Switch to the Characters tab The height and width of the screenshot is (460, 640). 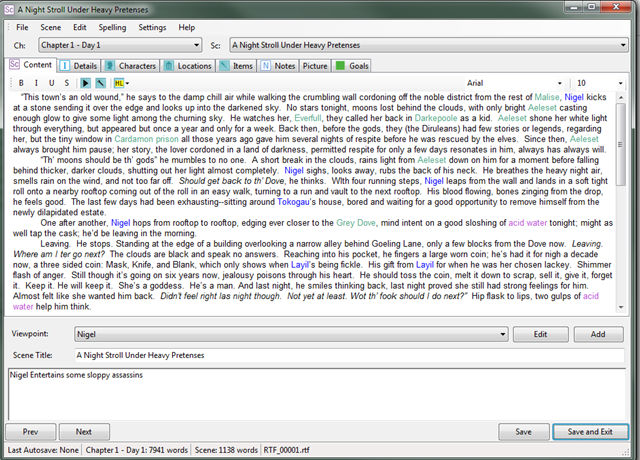click(131, 66)
